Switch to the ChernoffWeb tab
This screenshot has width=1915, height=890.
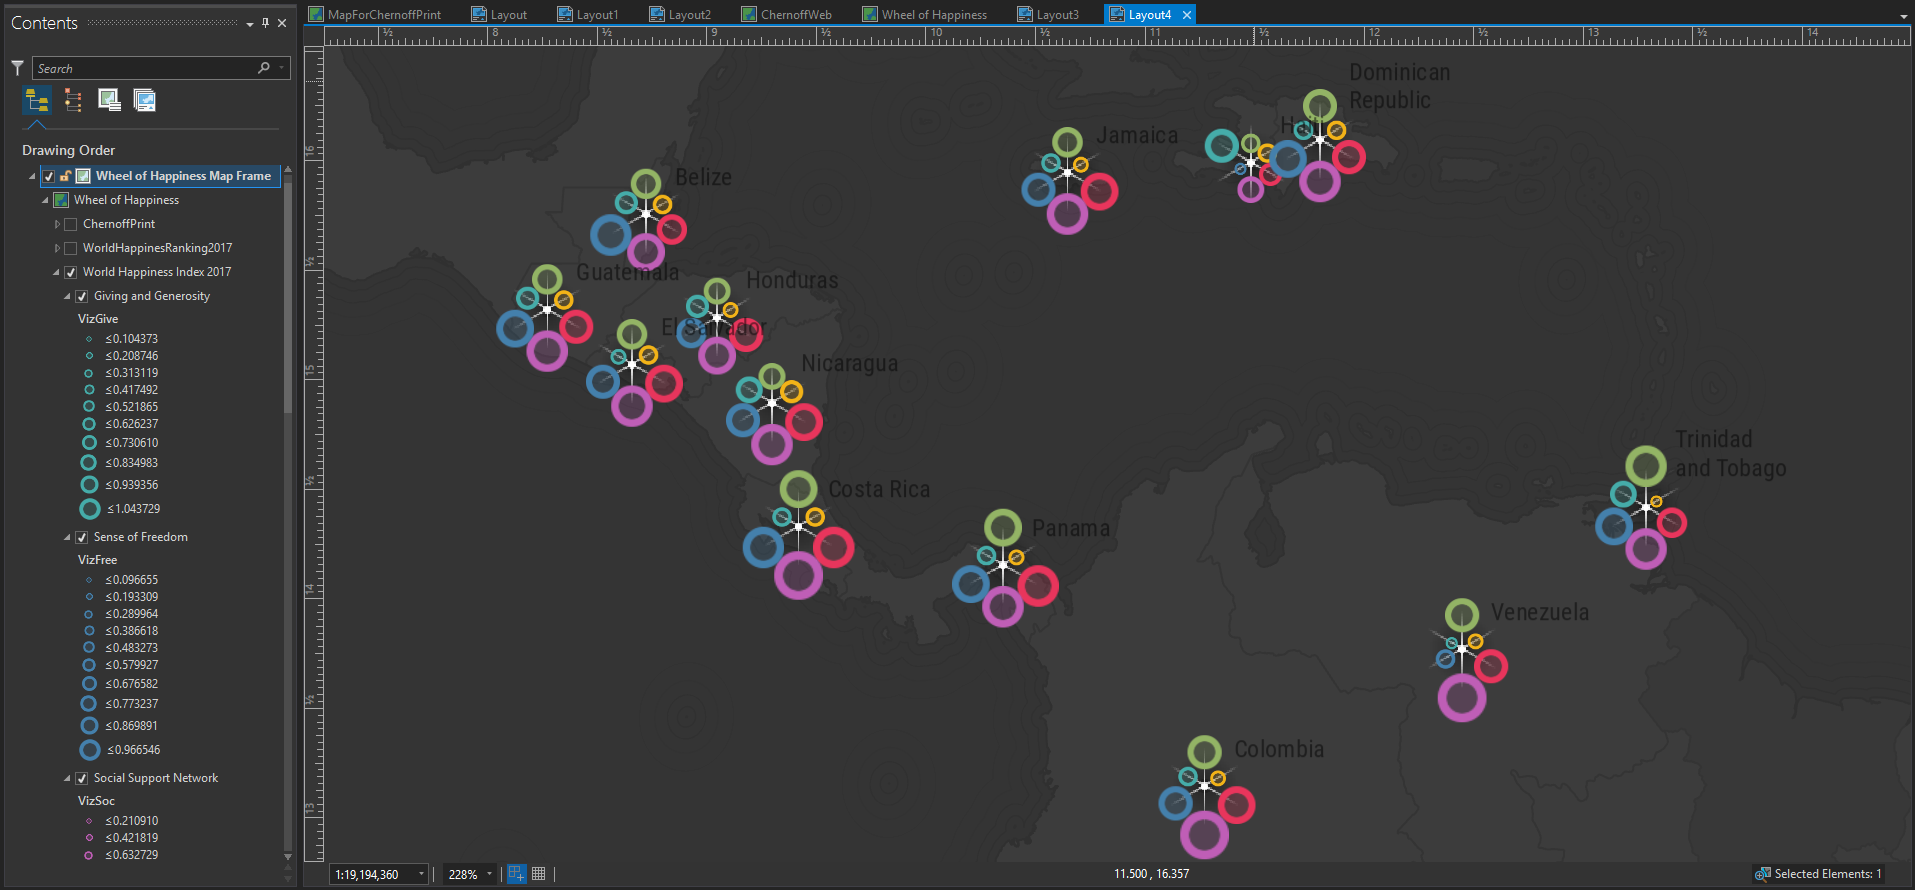786,15
